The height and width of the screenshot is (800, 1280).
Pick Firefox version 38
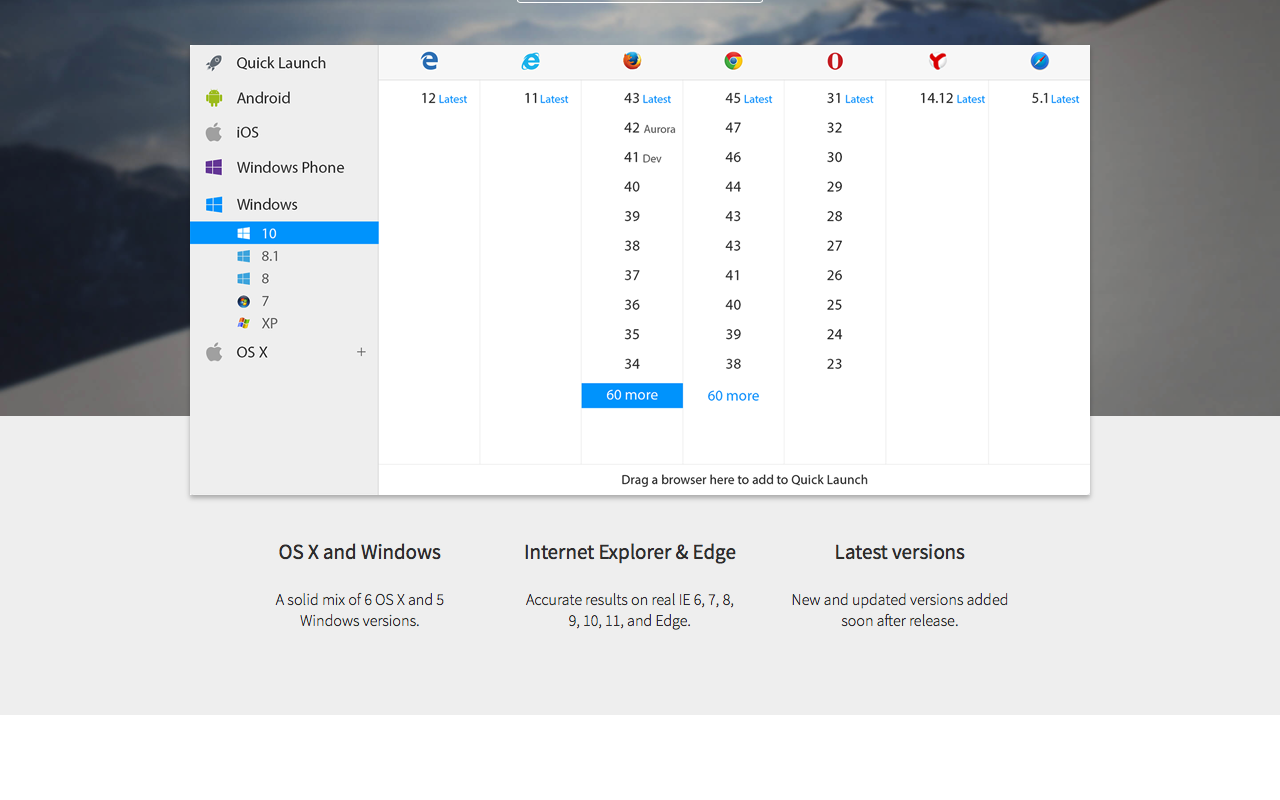(x=632, y=246)
